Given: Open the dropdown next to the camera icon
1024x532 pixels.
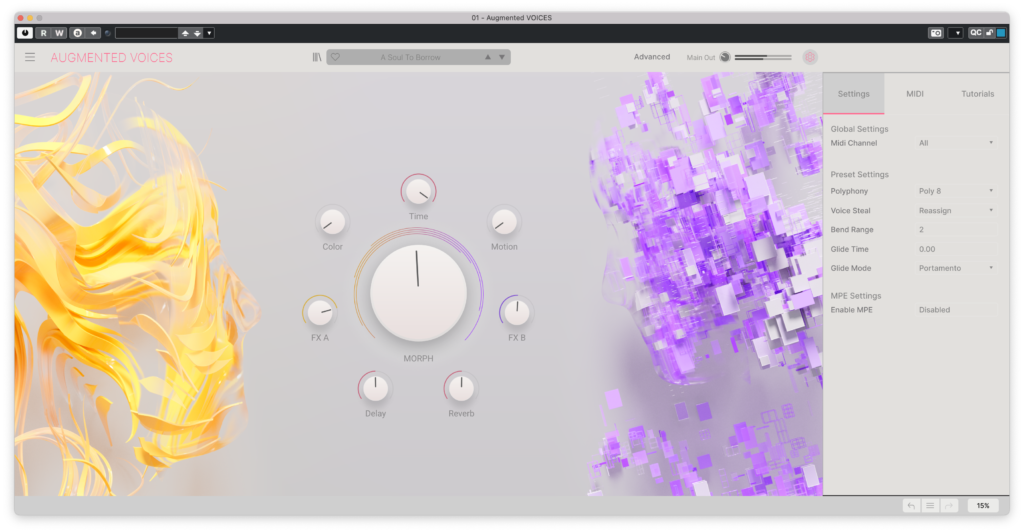Looking at the screenshot, I should [957, 33].
